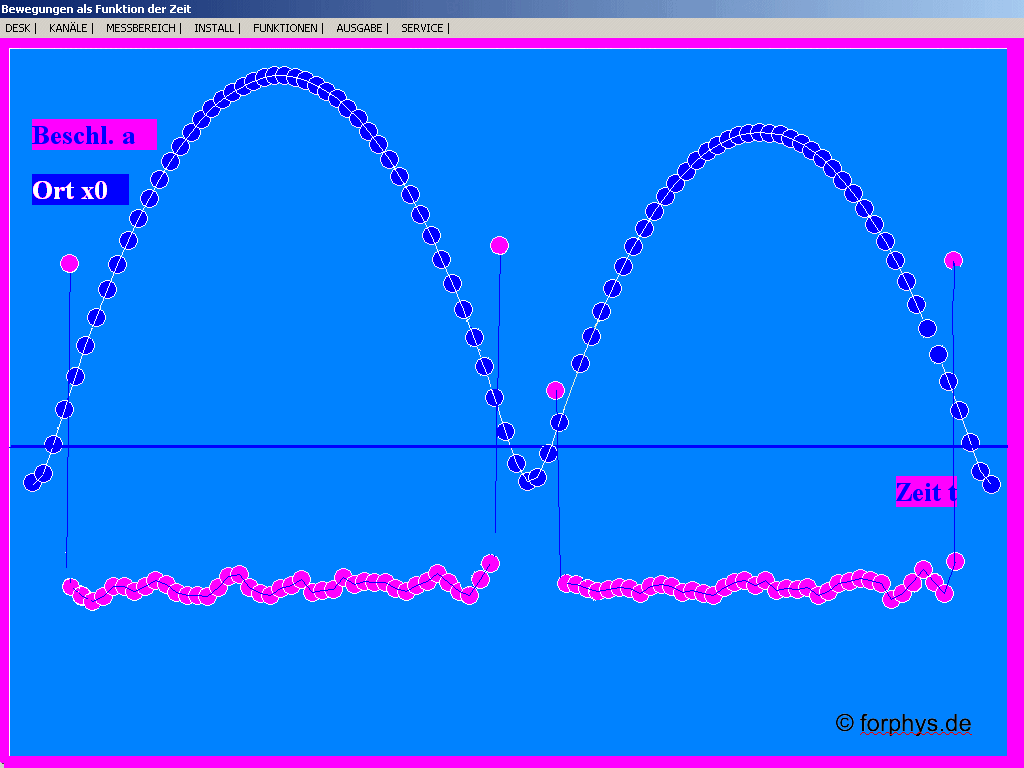Select the rightmost magenta acceleration spike point
The image size is (1024, 768).
[x=953, y=260]
